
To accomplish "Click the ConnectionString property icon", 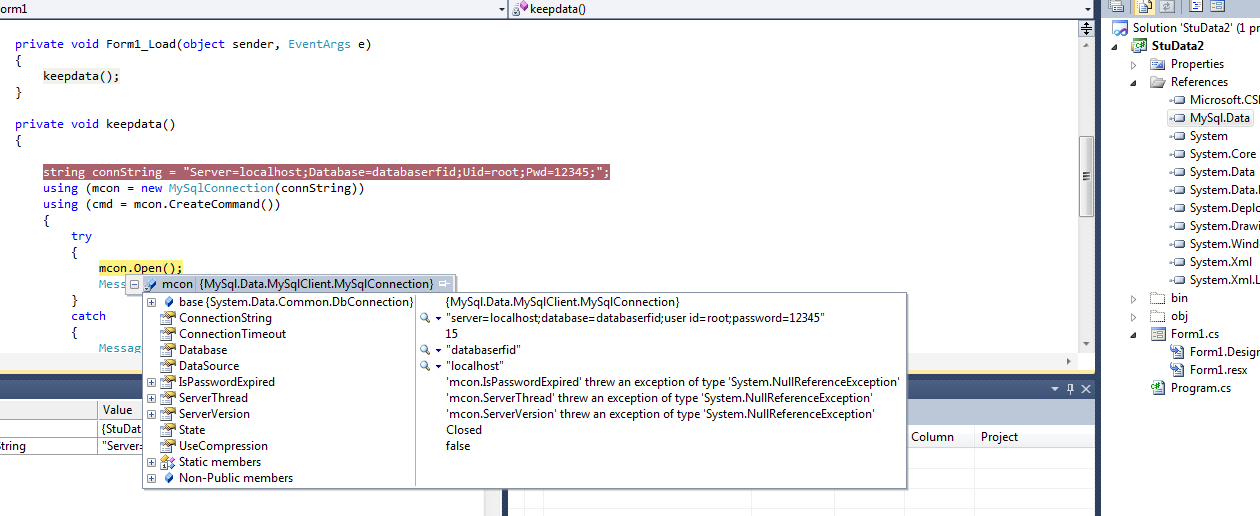I will (168, 318).
